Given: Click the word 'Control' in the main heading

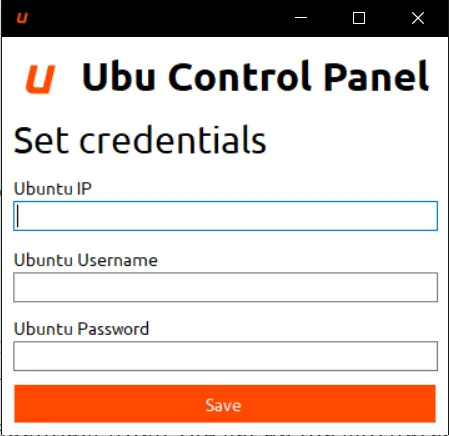Looking at the screenshot, I should point(240,77).
